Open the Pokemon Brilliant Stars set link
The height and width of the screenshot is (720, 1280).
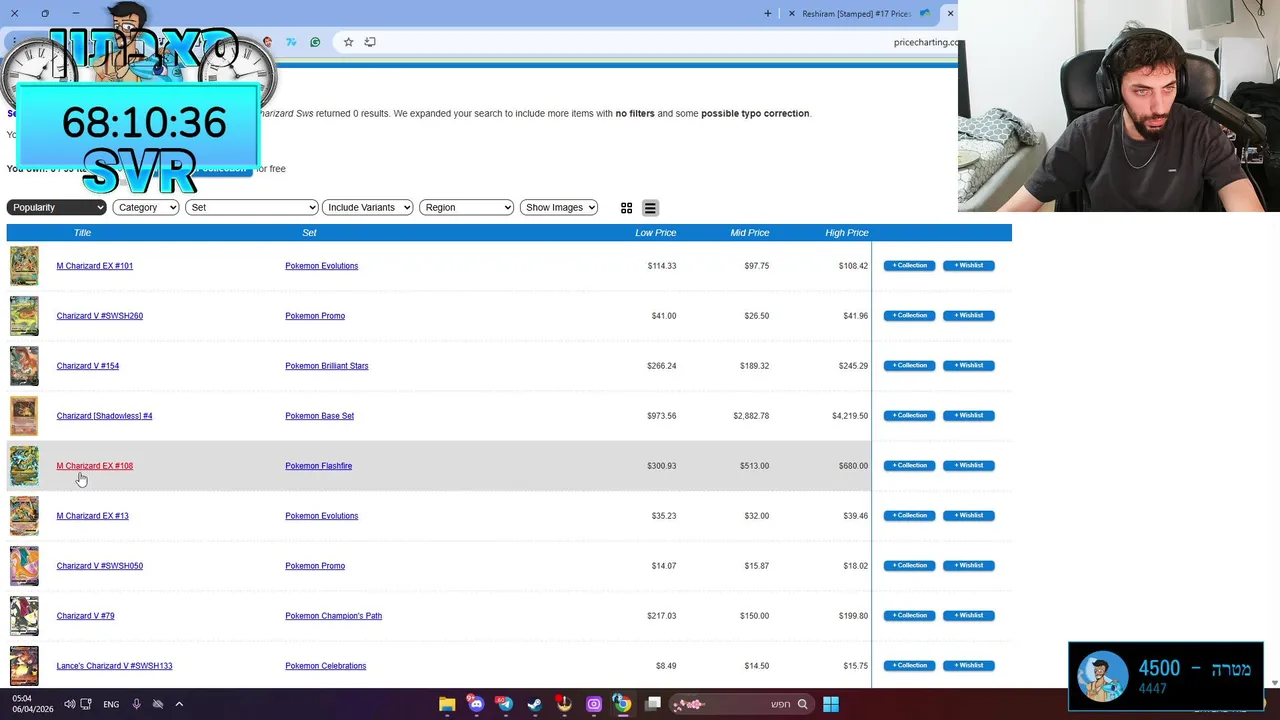[327, 366]
